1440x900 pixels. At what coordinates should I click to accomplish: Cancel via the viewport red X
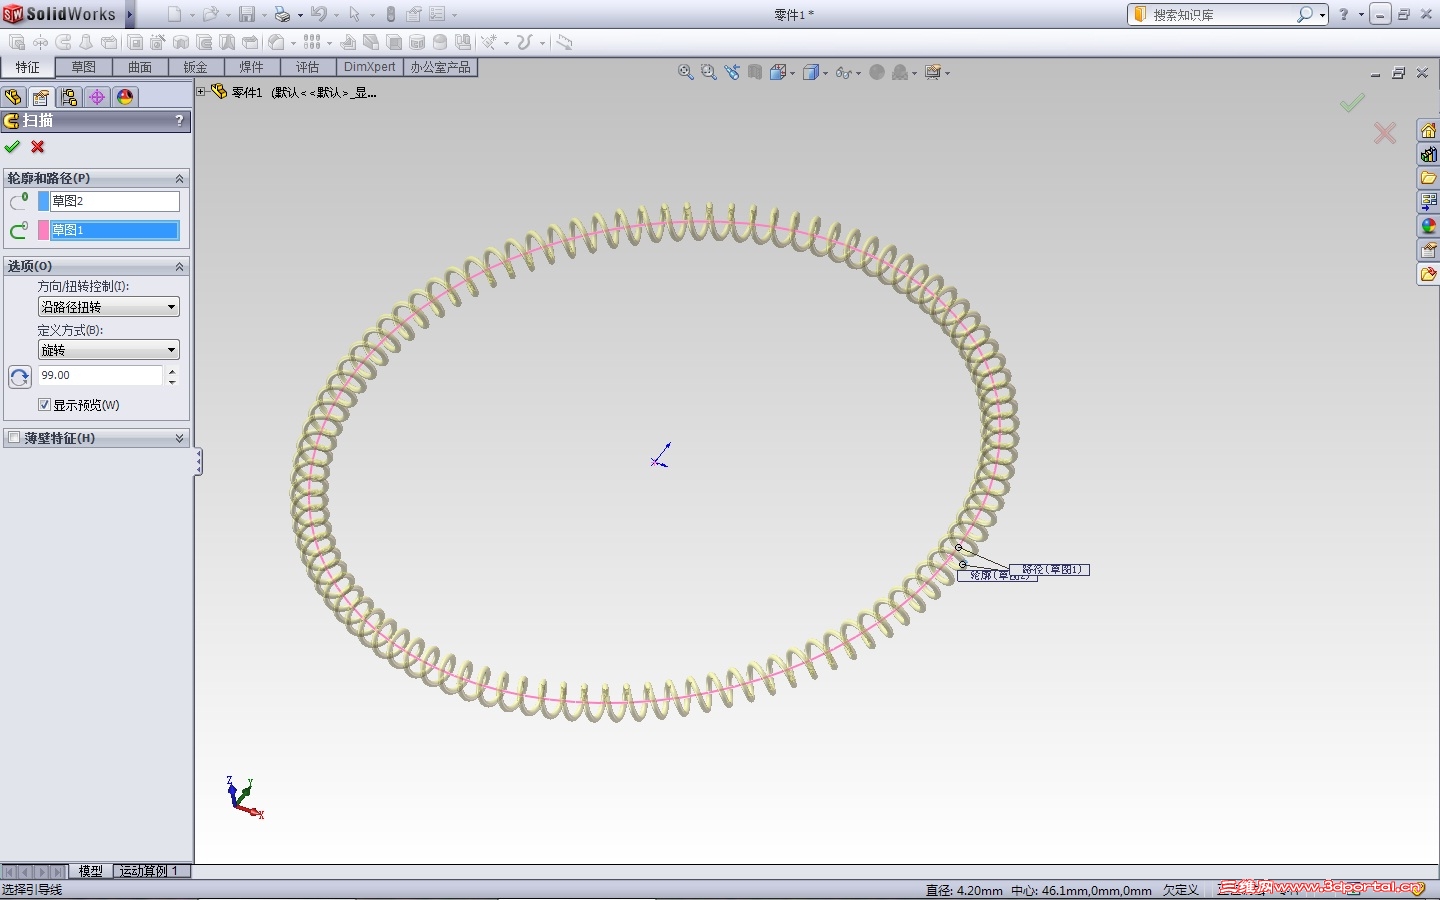[1385, 133]
